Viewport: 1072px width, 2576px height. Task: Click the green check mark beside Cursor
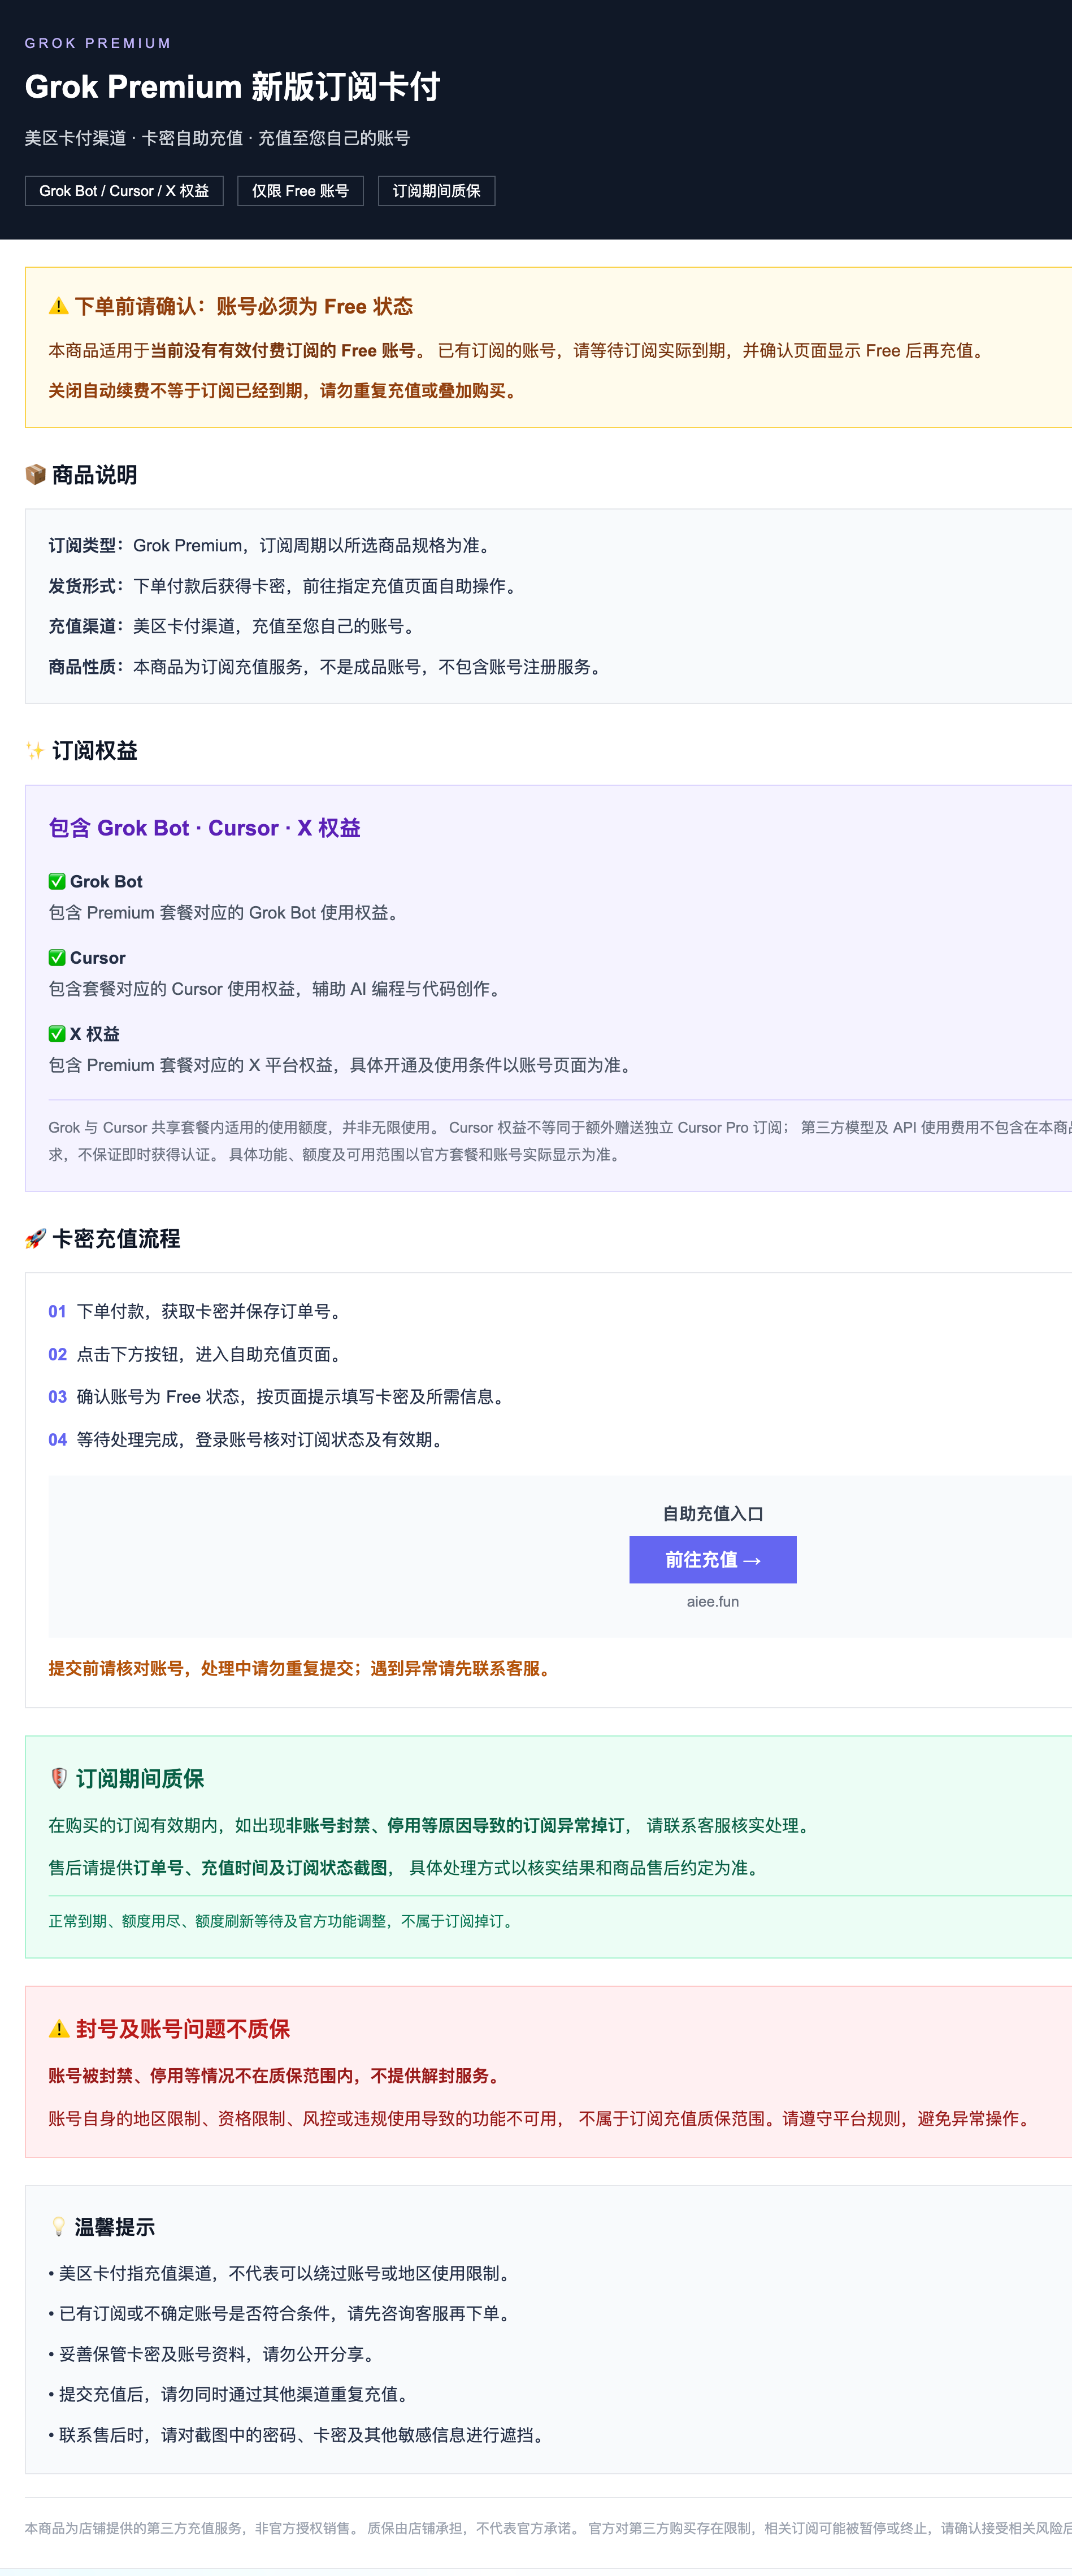tap(57, 957)
